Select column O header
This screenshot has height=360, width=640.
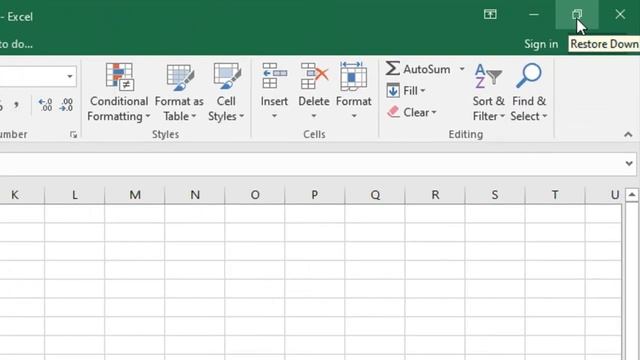(255, 195)
